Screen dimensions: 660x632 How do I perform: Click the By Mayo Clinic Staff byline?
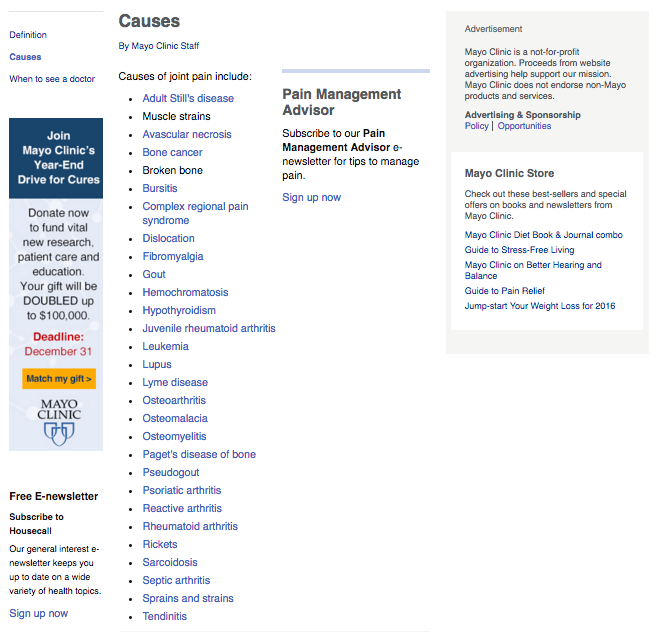pos(159,46)
